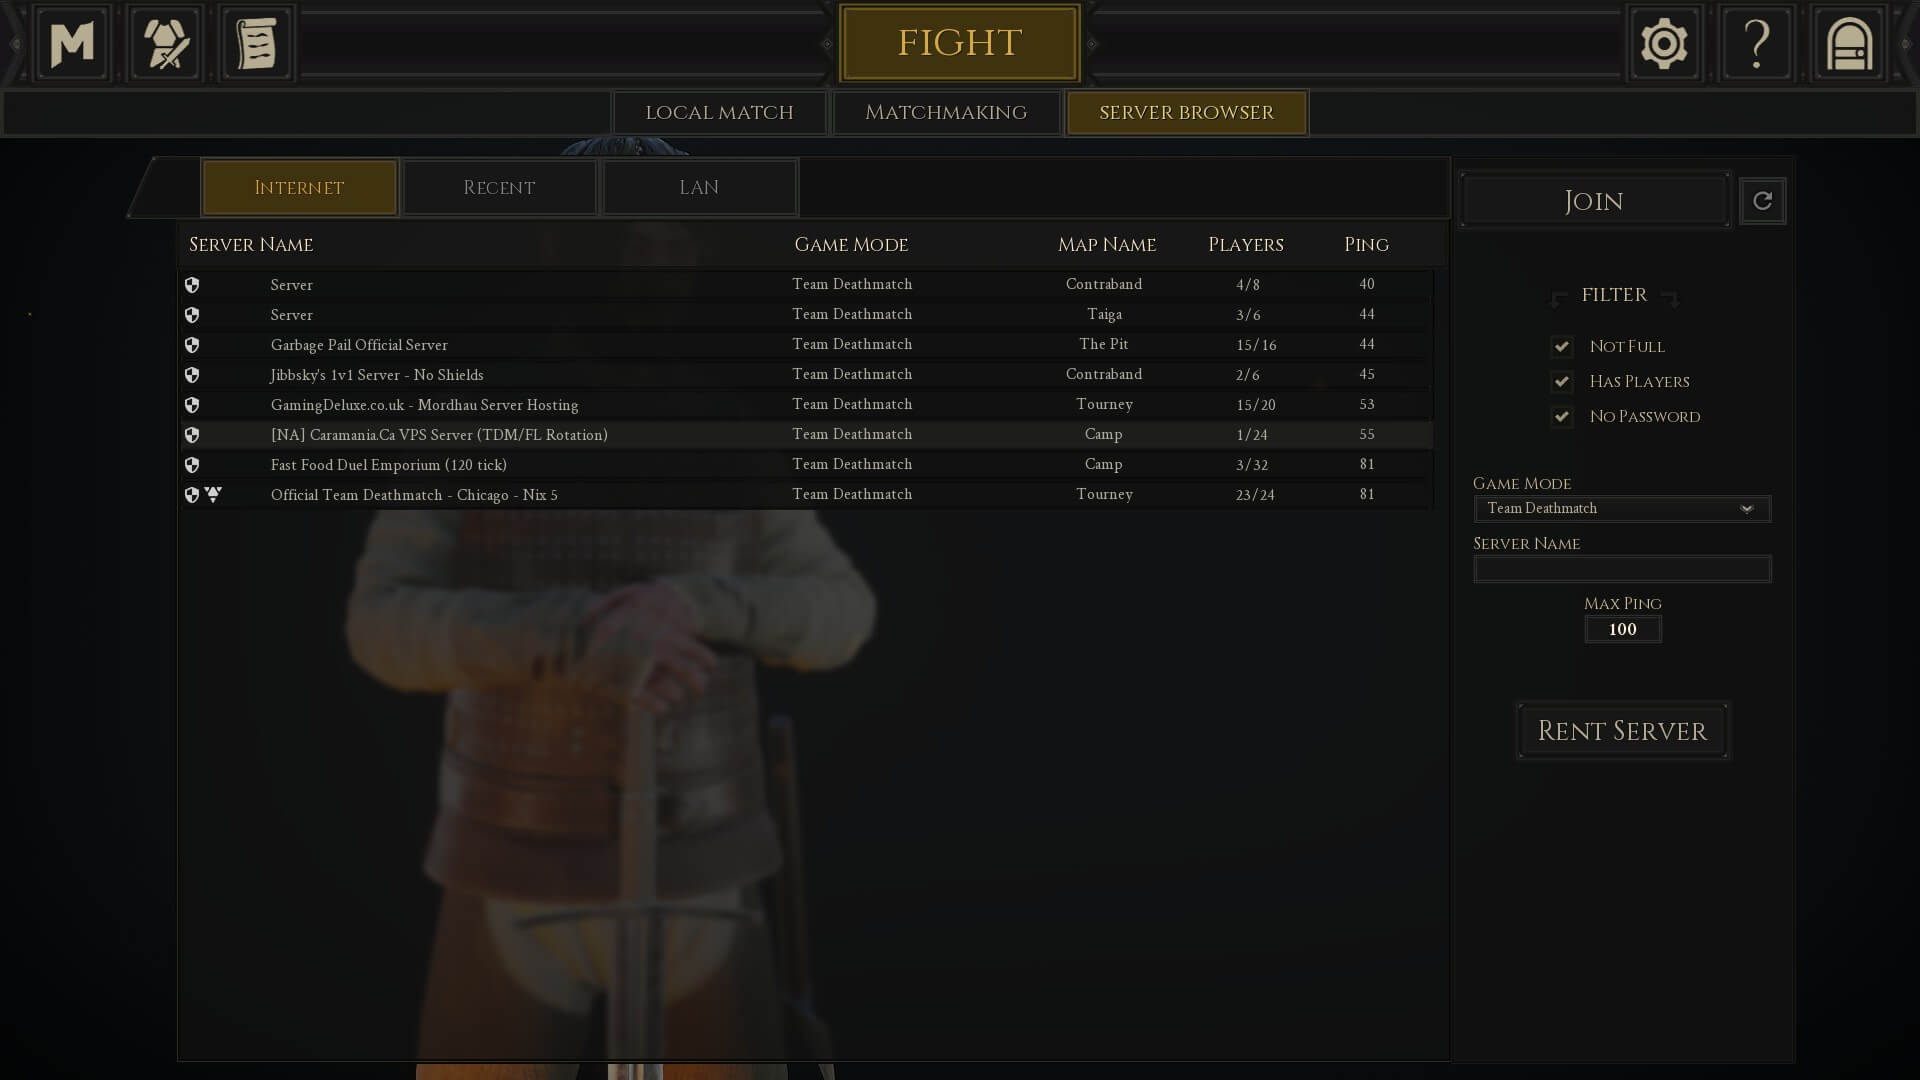
Task: Click the Server Name filter input field
Action: [x=1622, y=569]
